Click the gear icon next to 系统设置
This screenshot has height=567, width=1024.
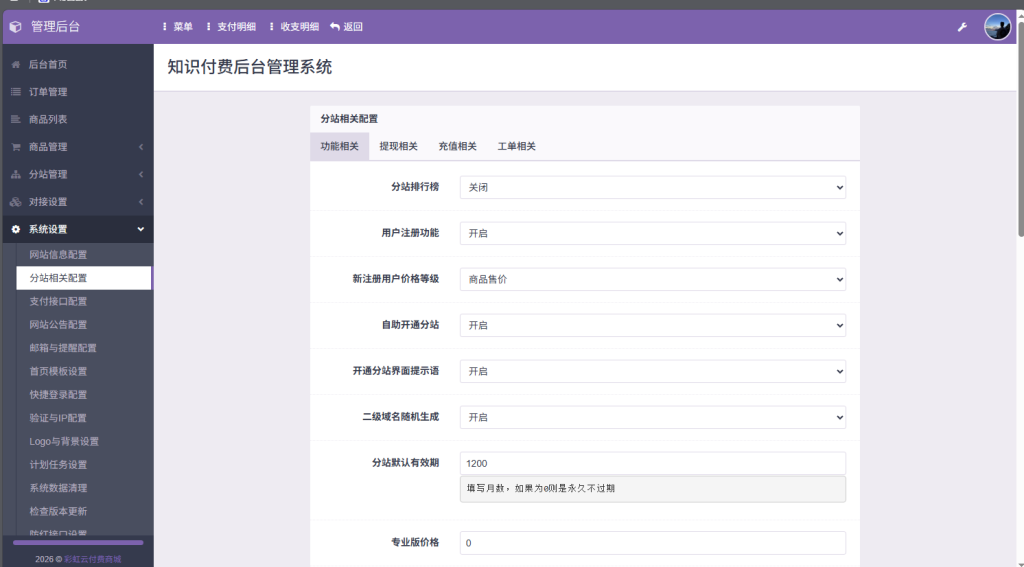tap(16, 229)
